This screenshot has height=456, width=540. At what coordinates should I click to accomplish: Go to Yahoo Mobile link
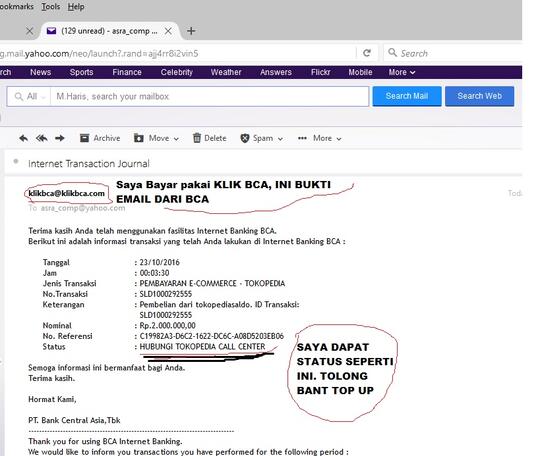360,72
